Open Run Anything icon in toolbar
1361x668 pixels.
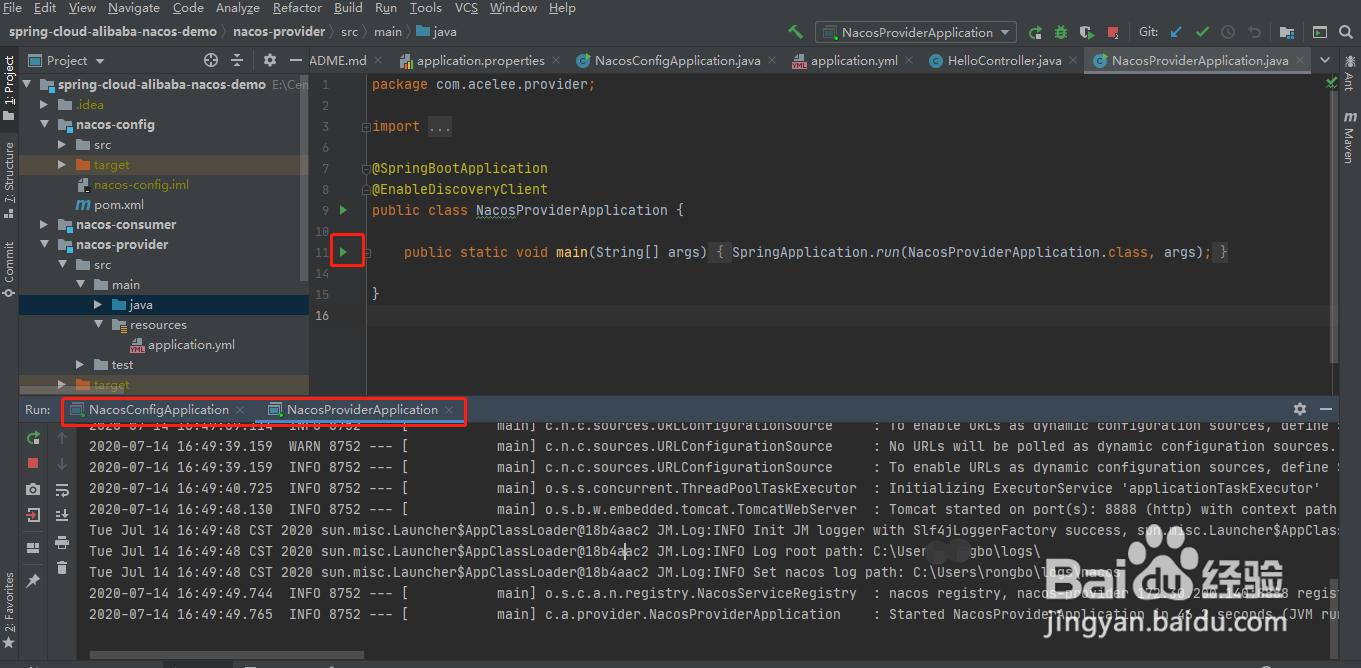tap(1320, 32)
